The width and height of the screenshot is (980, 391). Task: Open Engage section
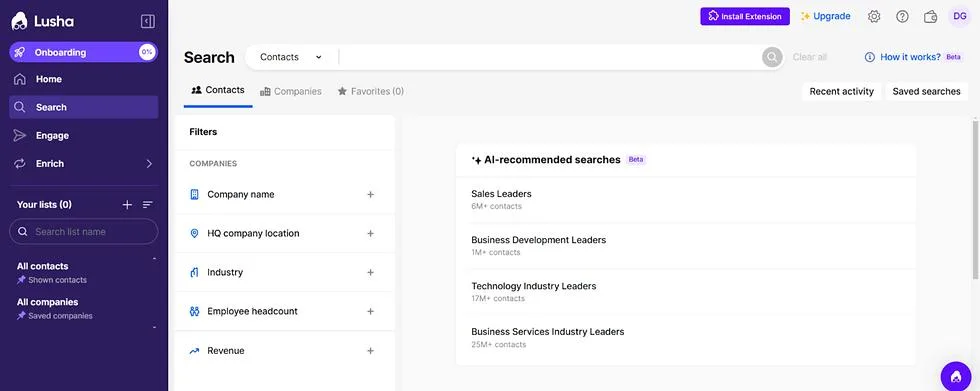(84, 136)
